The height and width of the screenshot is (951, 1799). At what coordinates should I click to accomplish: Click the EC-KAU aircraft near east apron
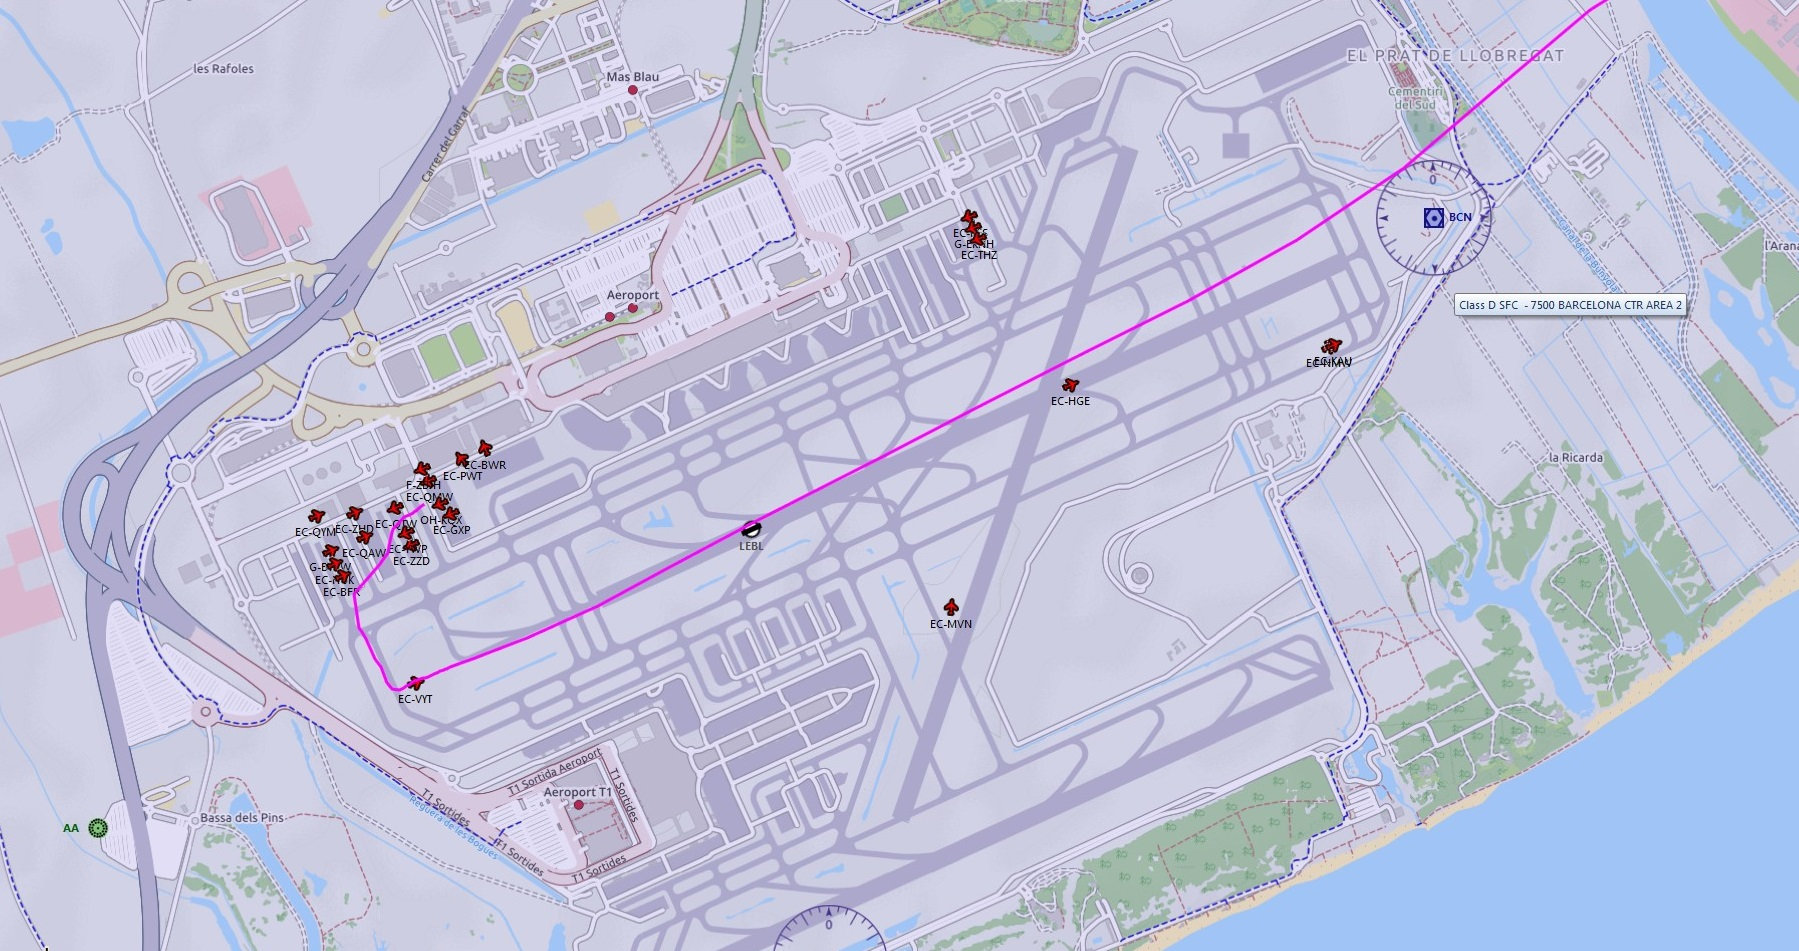coord(1332,346)
